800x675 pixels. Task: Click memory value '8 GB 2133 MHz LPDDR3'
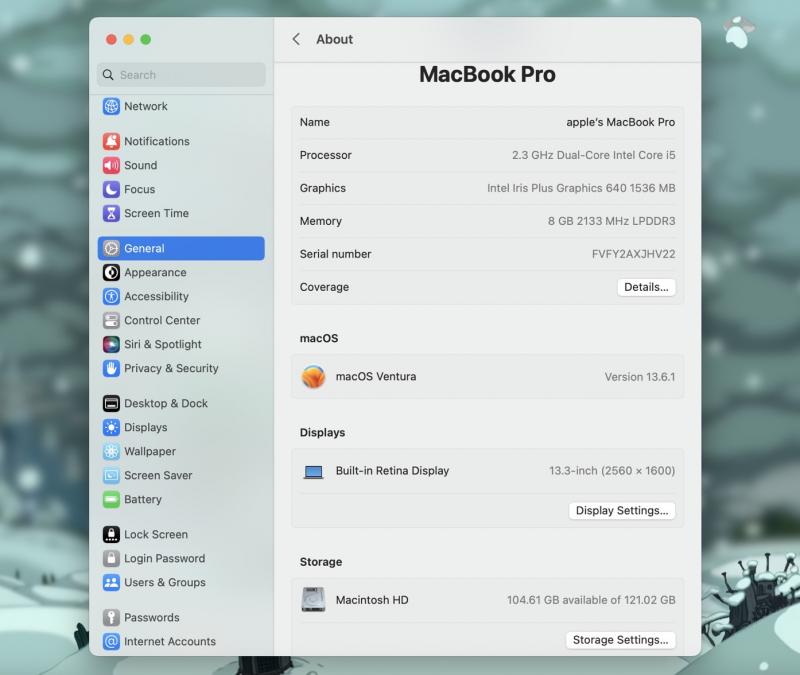611,221
